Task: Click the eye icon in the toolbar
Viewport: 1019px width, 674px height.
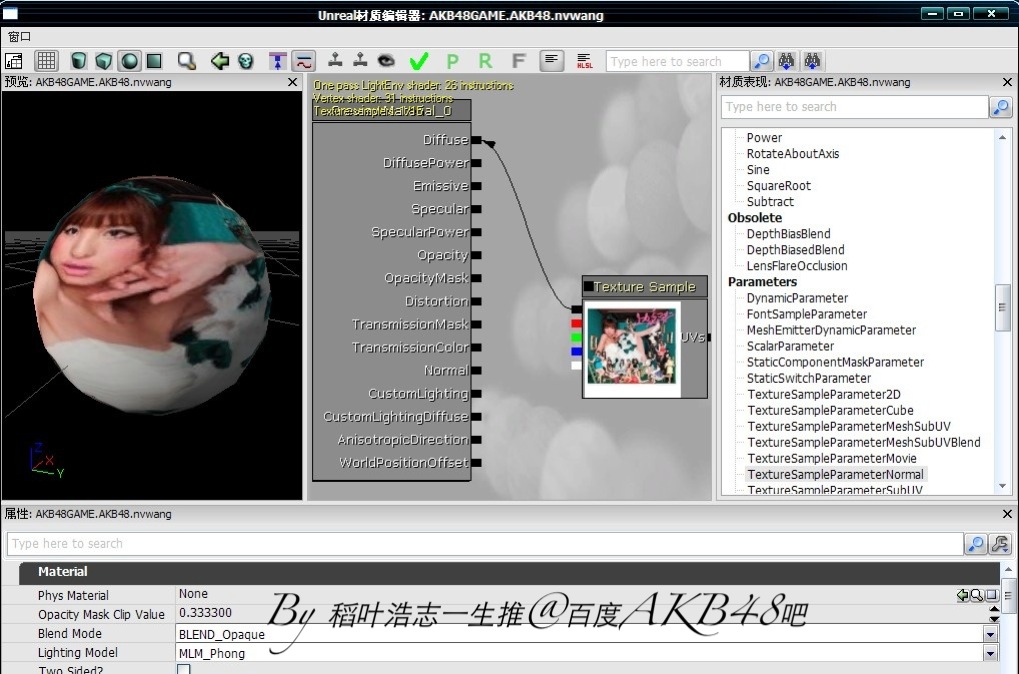Action: (x=386, y=60)
